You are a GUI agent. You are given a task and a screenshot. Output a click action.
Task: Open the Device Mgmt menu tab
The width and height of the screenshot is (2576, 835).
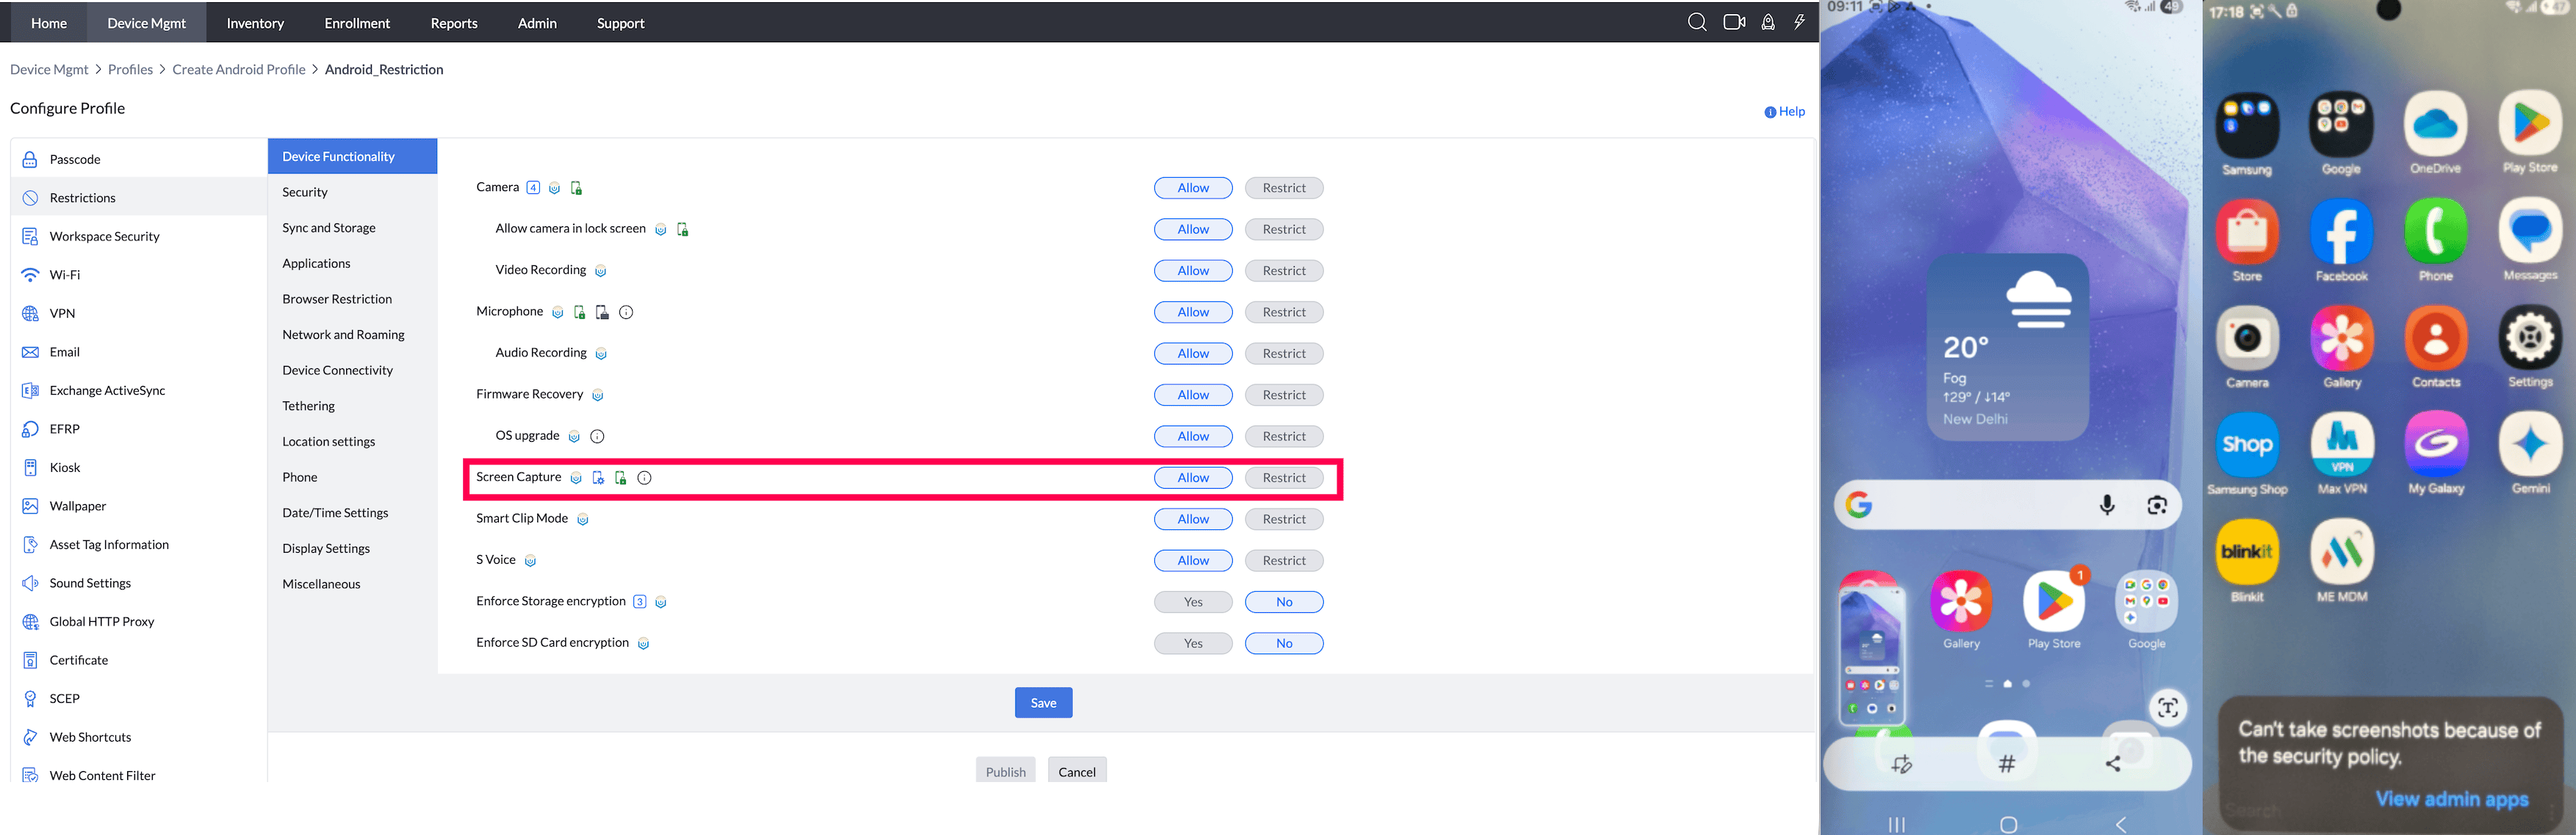pos(146,23)
